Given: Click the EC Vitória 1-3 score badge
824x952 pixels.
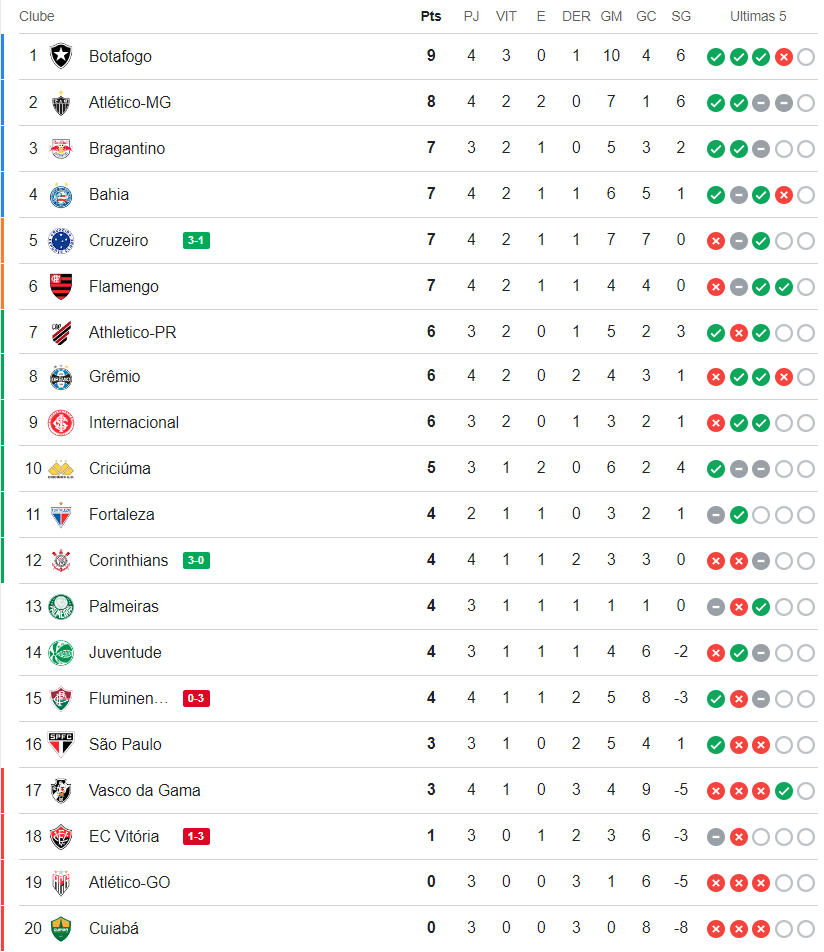Looking at the screenshot, I should pyautogui.click(x=196, y=836).
